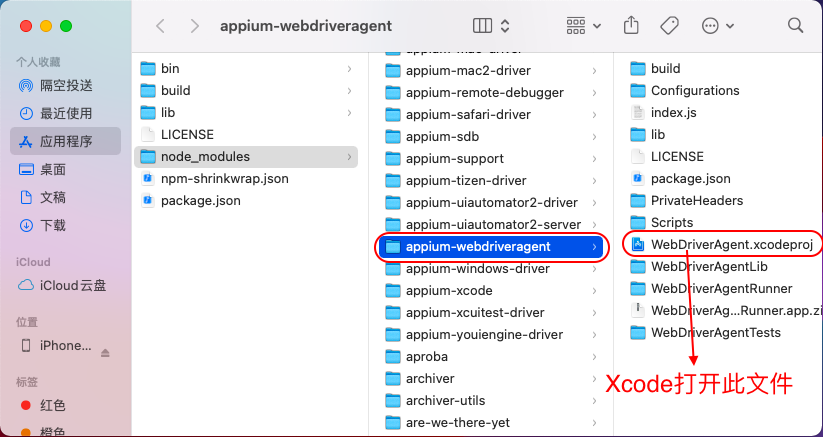Select first-column package.json file
The width and height of the screenshot is (823, 437).
(x=246, y=201)
